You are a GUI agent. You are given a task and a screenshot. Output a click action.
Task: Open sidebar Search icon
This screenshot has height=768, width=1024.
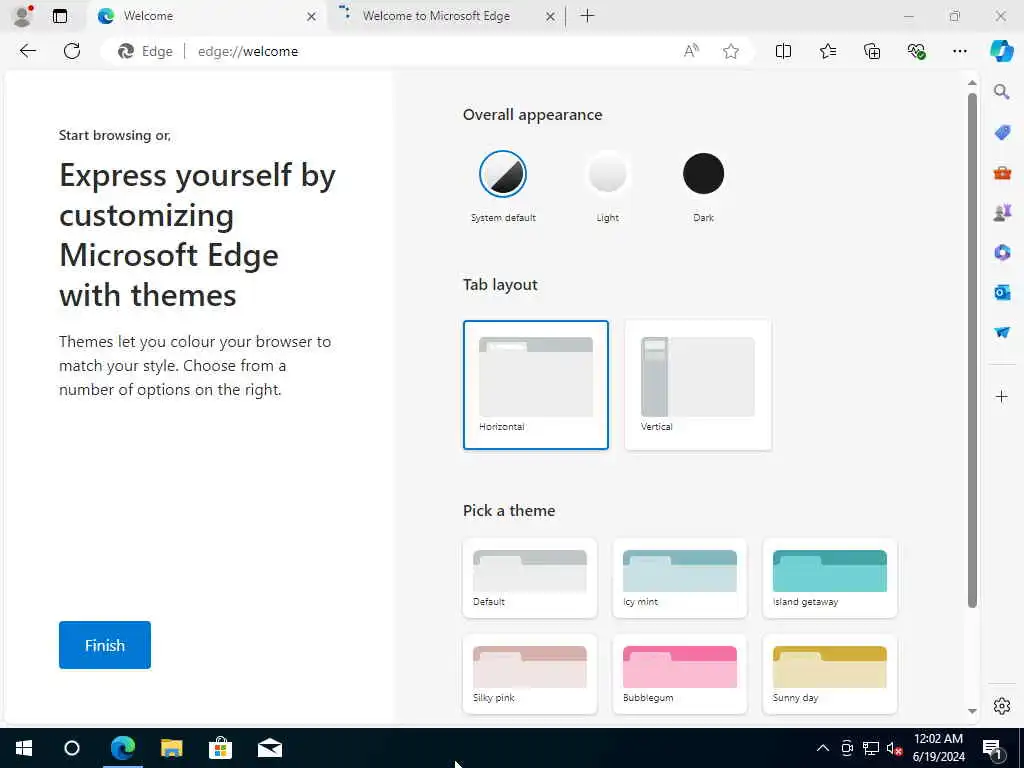coord(1002,92)
